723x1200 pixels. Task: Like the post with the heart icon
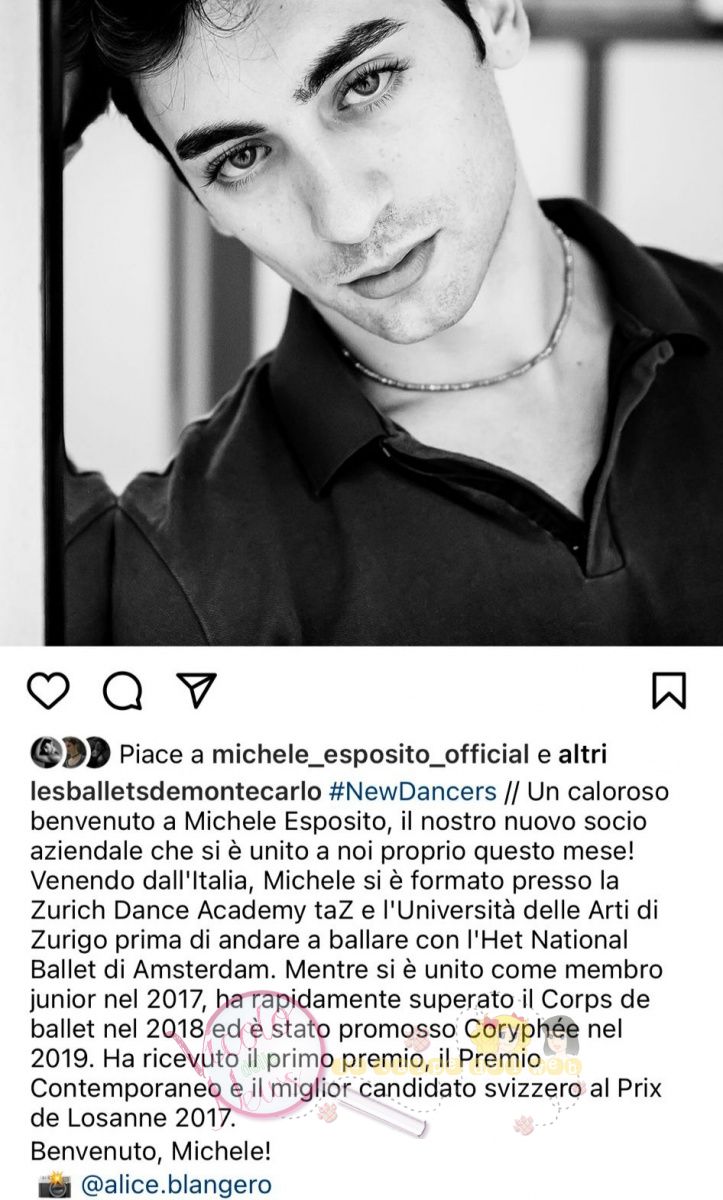tap(48, 690)
